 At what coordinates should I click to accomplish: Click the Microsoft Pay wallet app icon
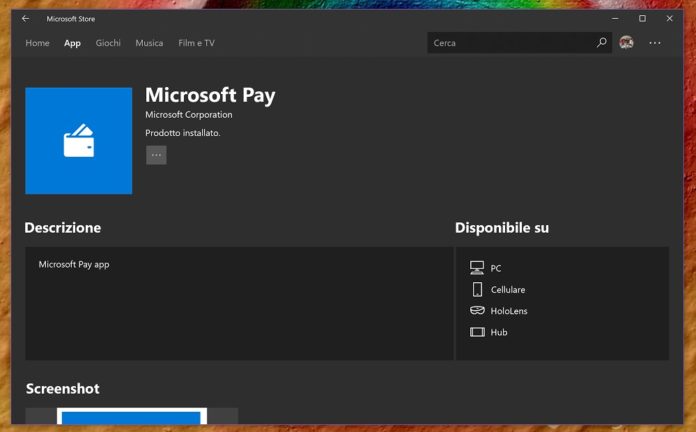pyautogui.click(x=79, y=141)
